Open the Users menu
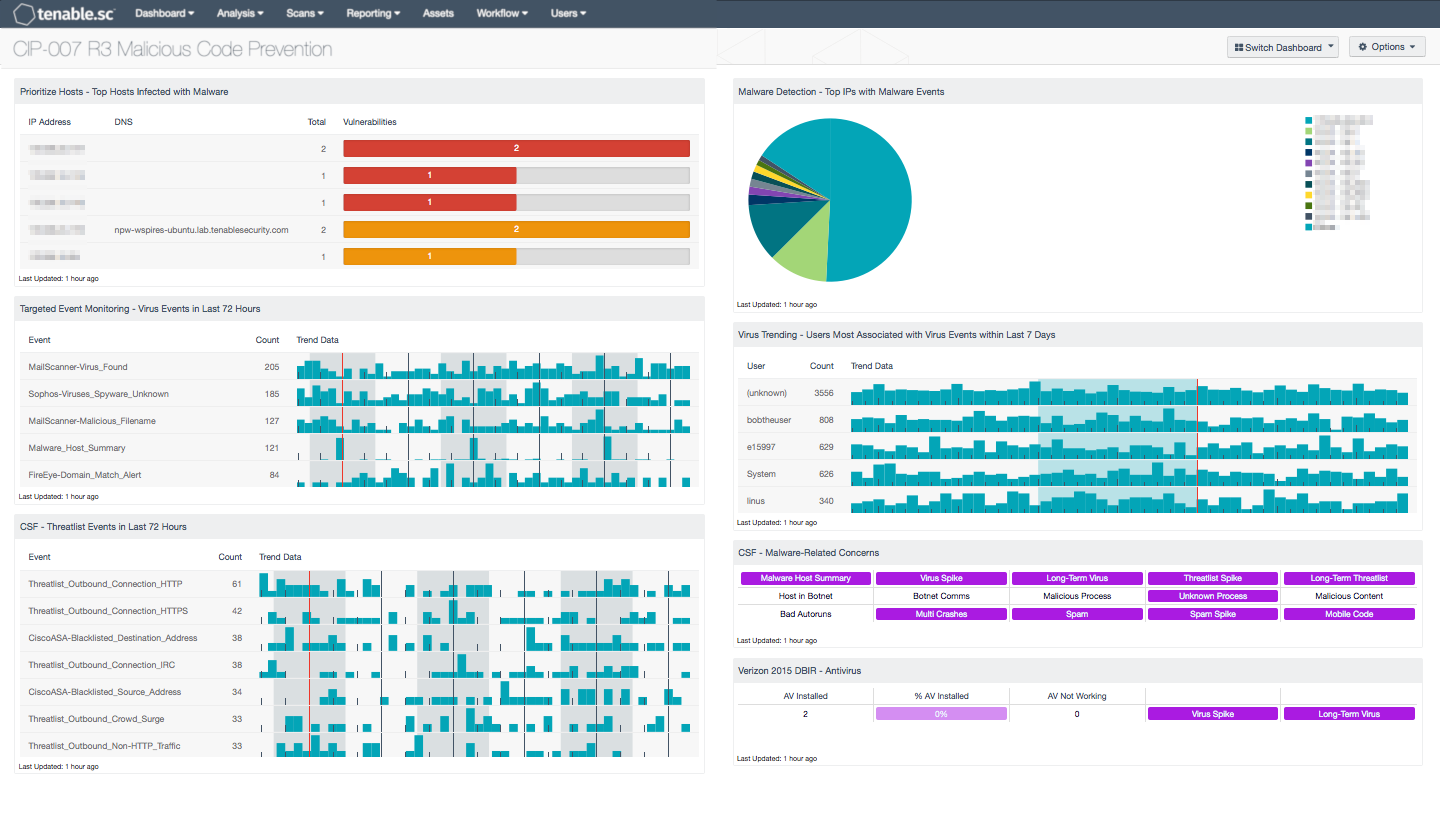 [568, 14]
